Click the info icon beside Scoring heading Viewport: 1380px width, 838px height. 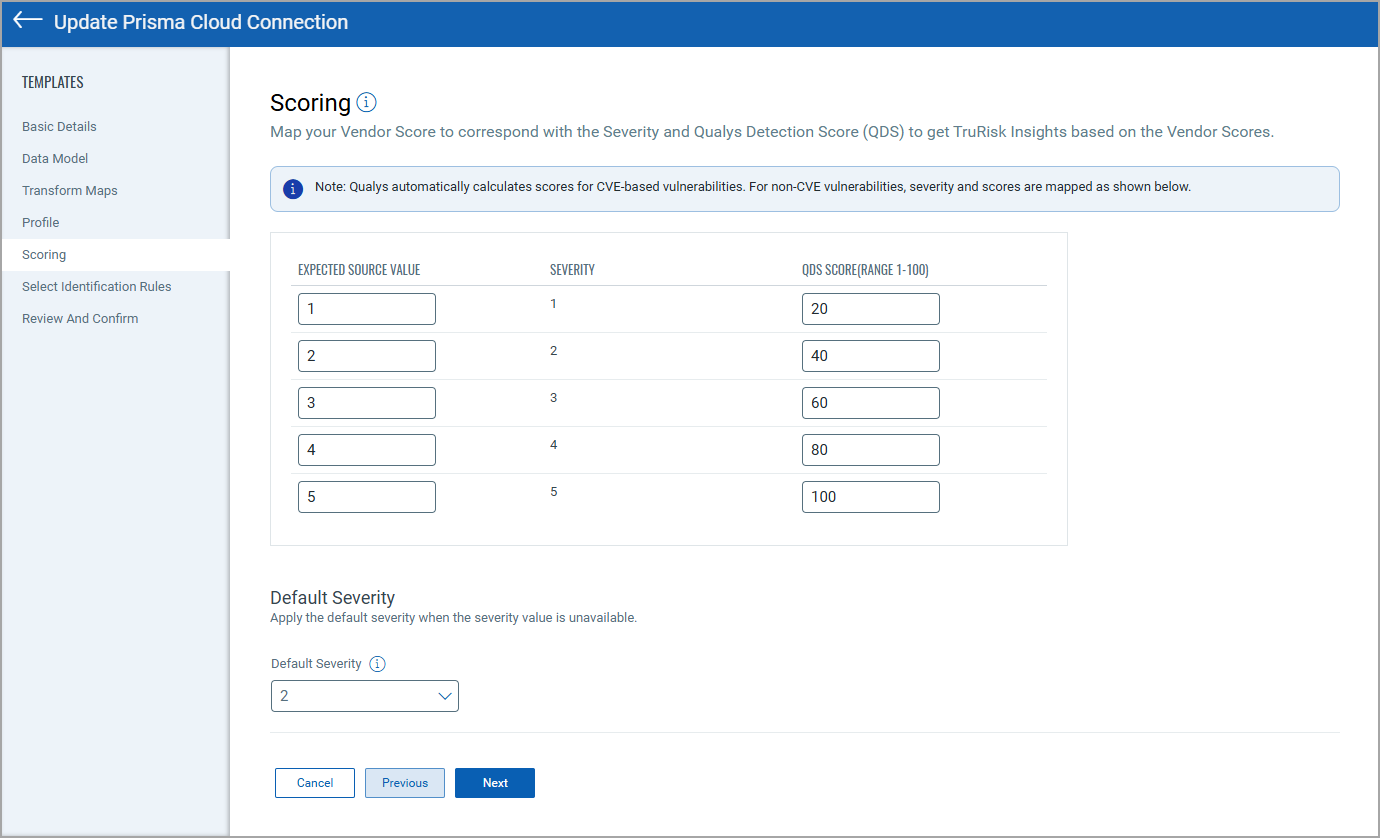click(366, 102)
